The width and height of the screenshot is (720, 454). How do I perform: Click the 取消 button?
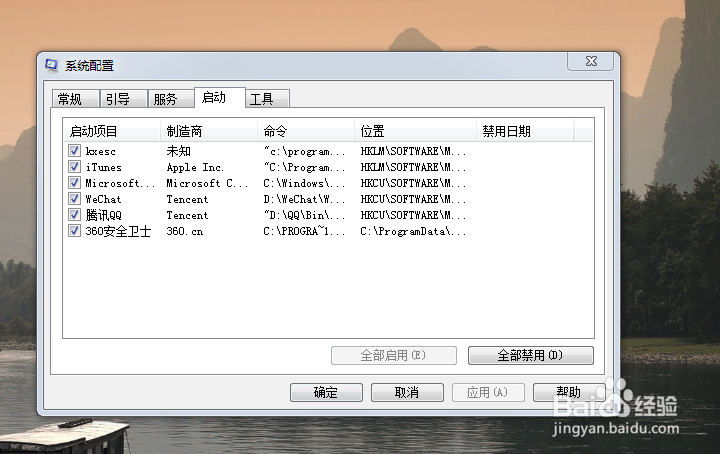click(407, 392)
